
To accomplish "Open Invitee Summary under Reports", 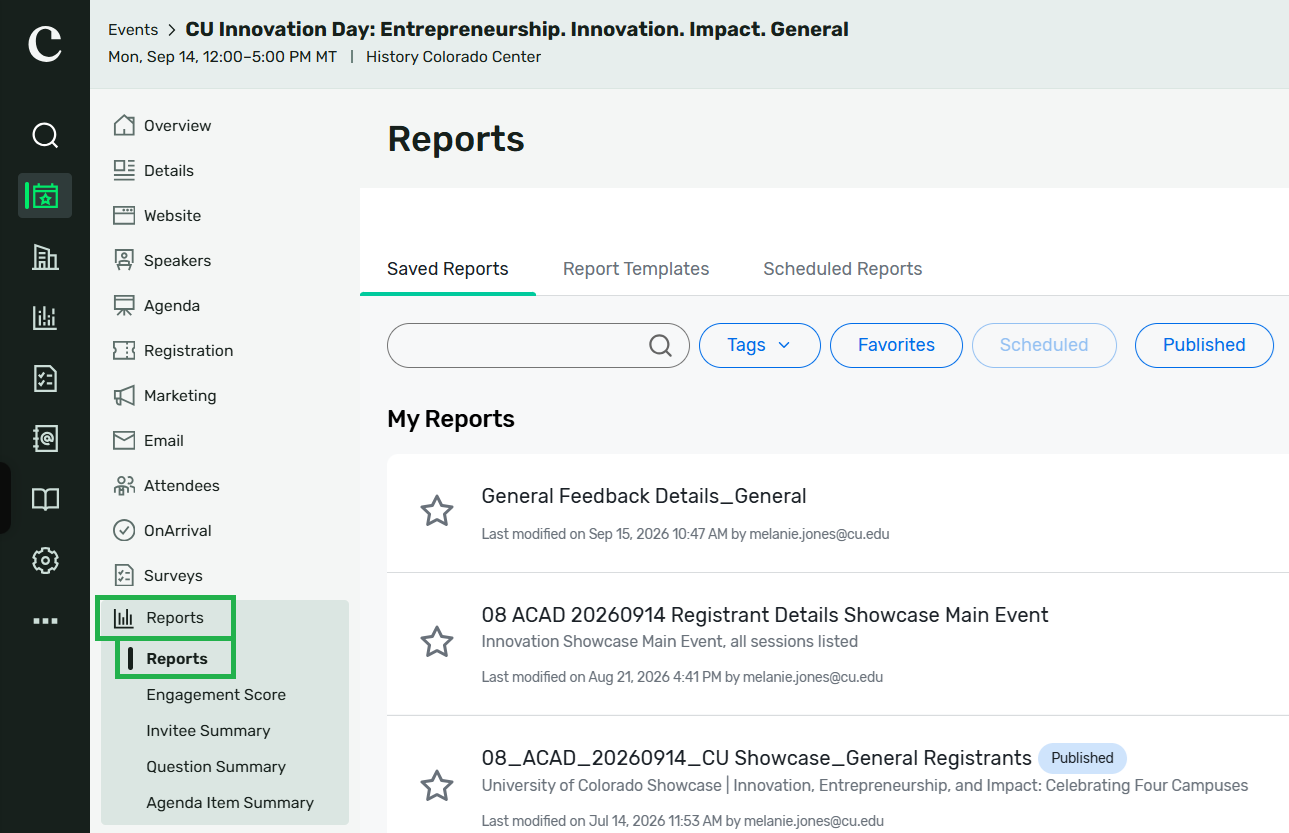I will [x=208, y=730].
